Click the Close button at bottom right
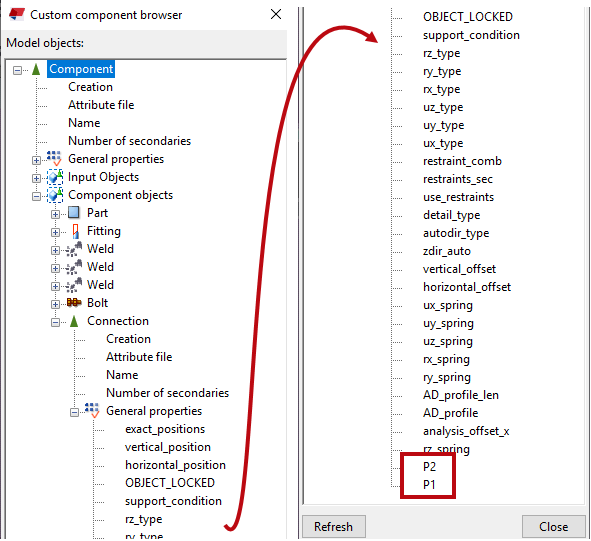This screenshot has height=541, width=591. pyautogui.click(x=553, y=526)
